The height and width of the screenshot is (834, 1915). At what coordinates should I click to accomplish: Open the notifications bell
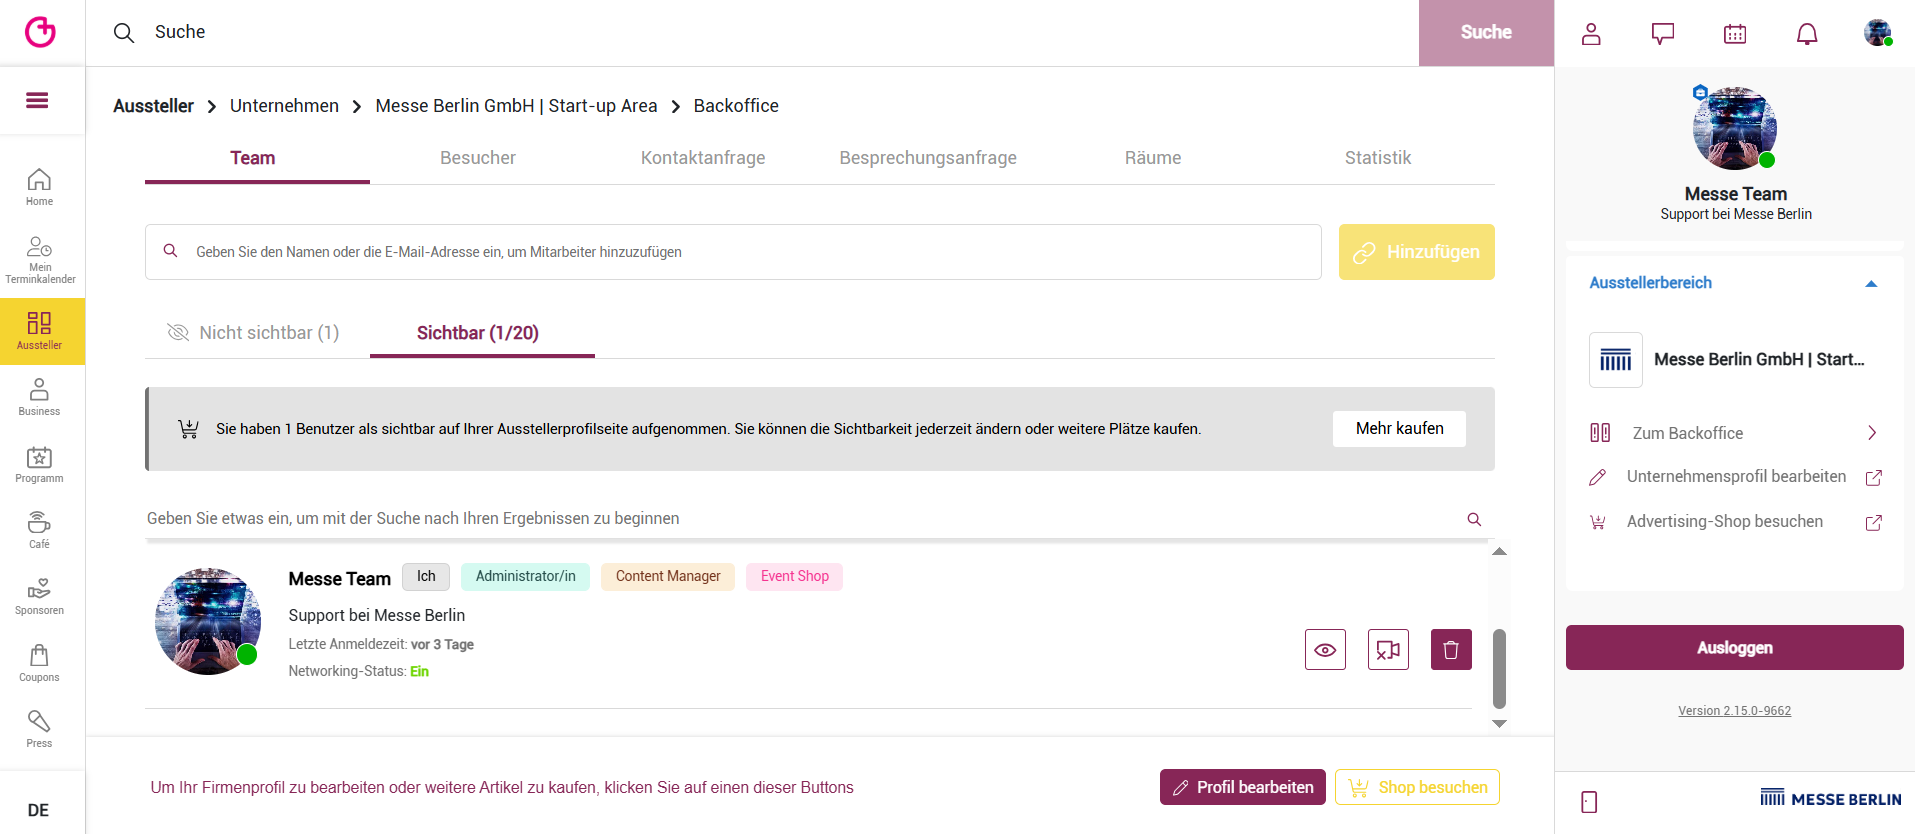1807,34
